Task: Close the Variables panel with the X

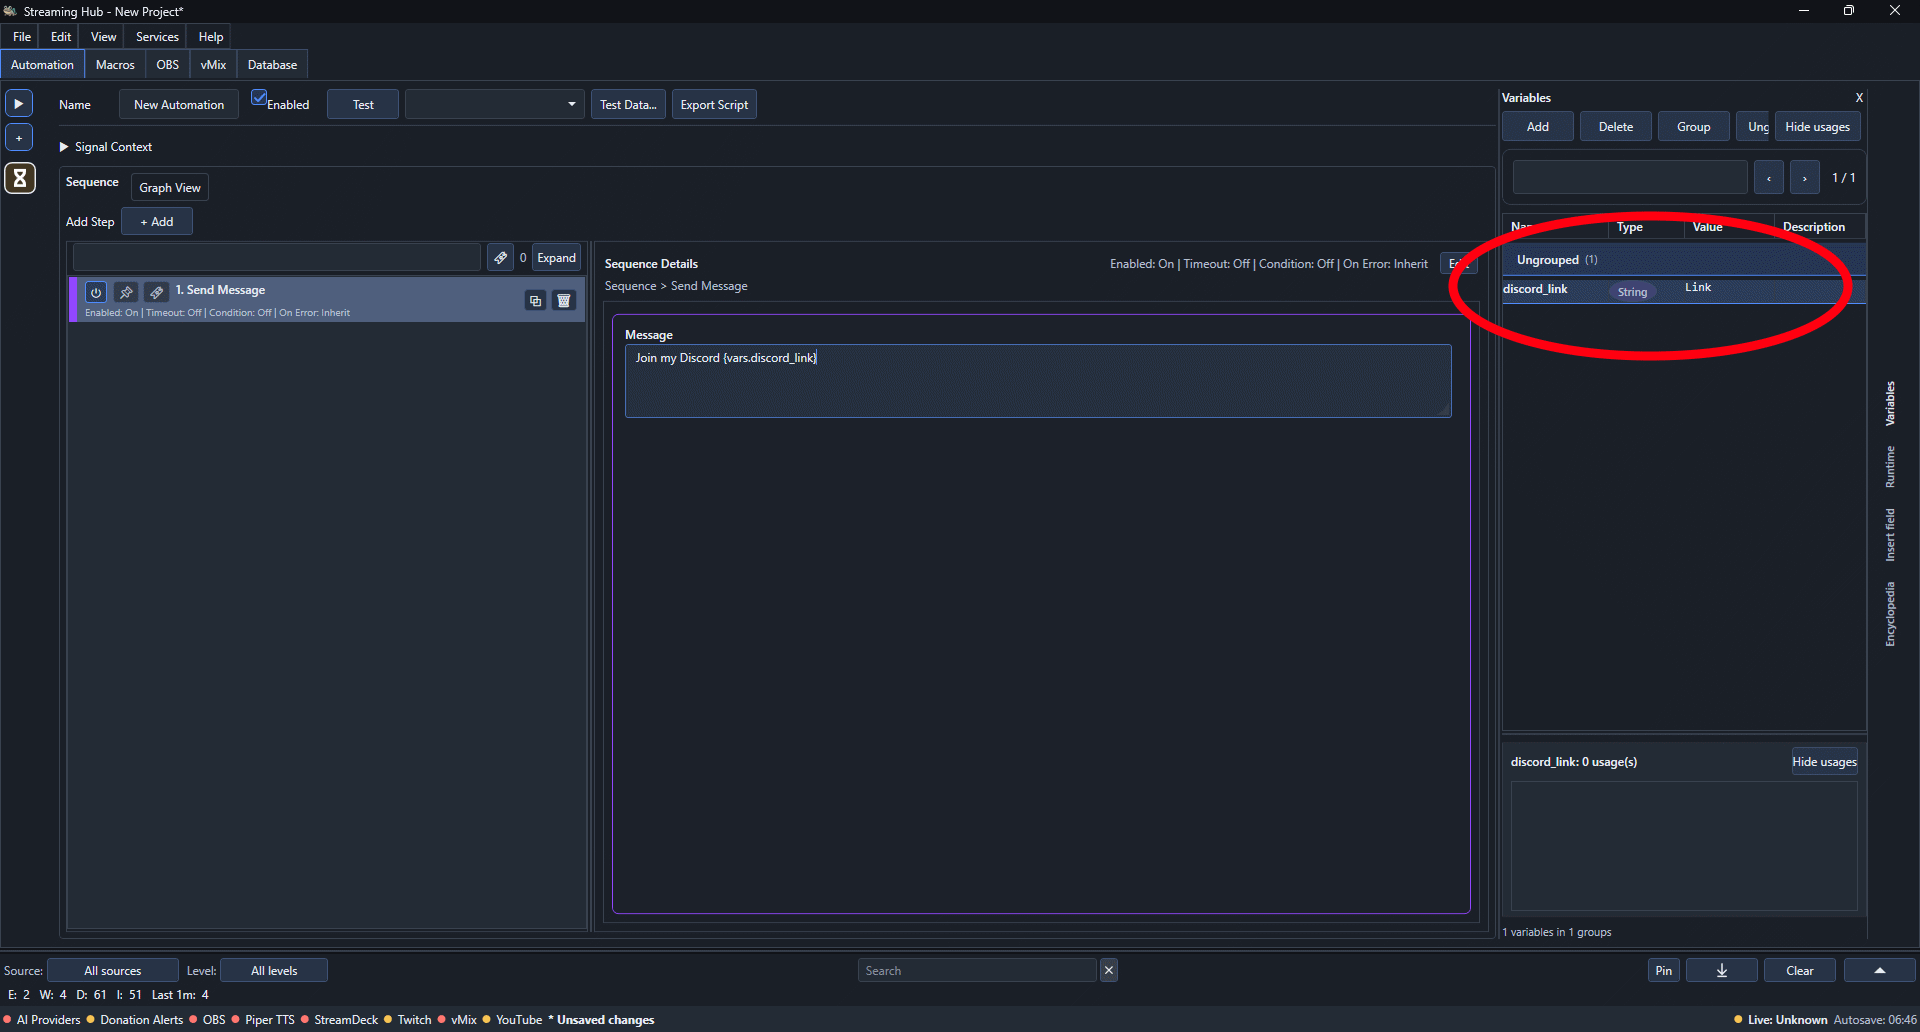Action: (x=1859, y=98)
